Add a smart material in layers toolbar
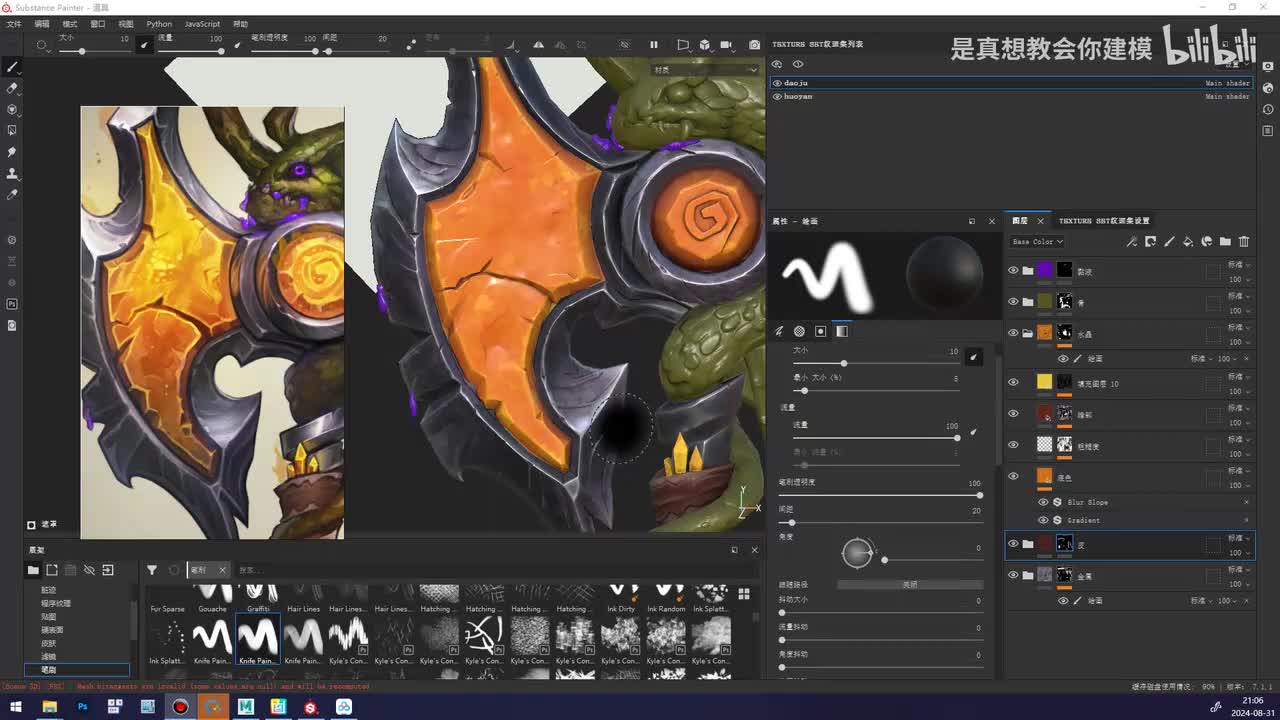 click(1207, 241)
